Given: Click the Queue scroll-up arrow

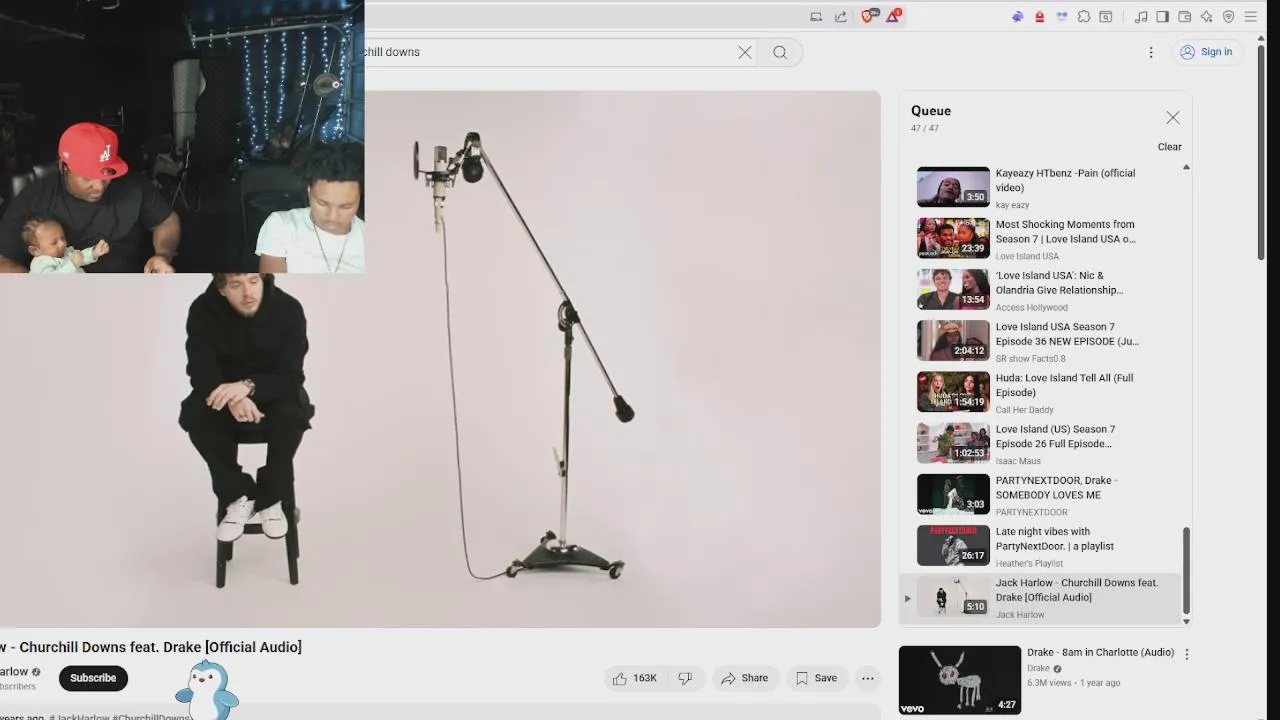Looking at the screenshot, I should [1187, 167].
